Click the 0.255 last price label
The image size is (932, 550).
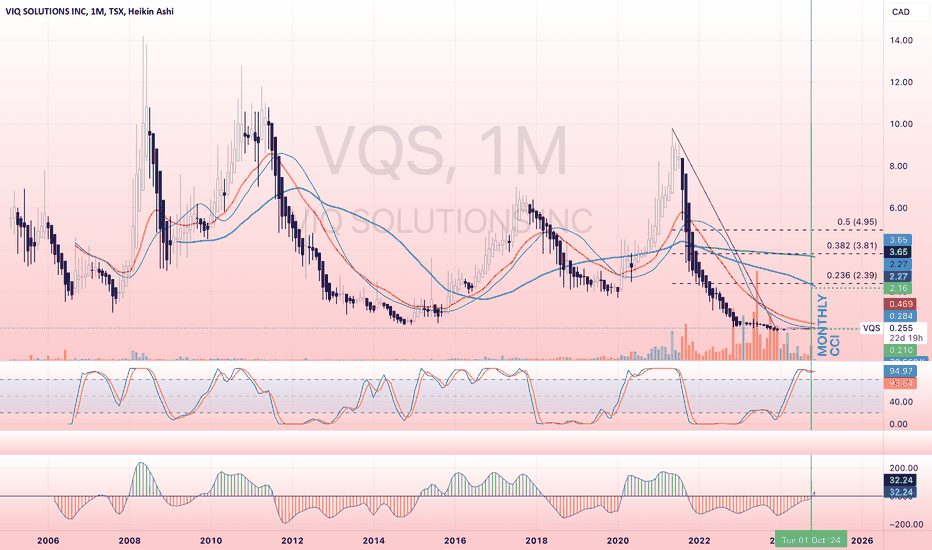point(902,328)
